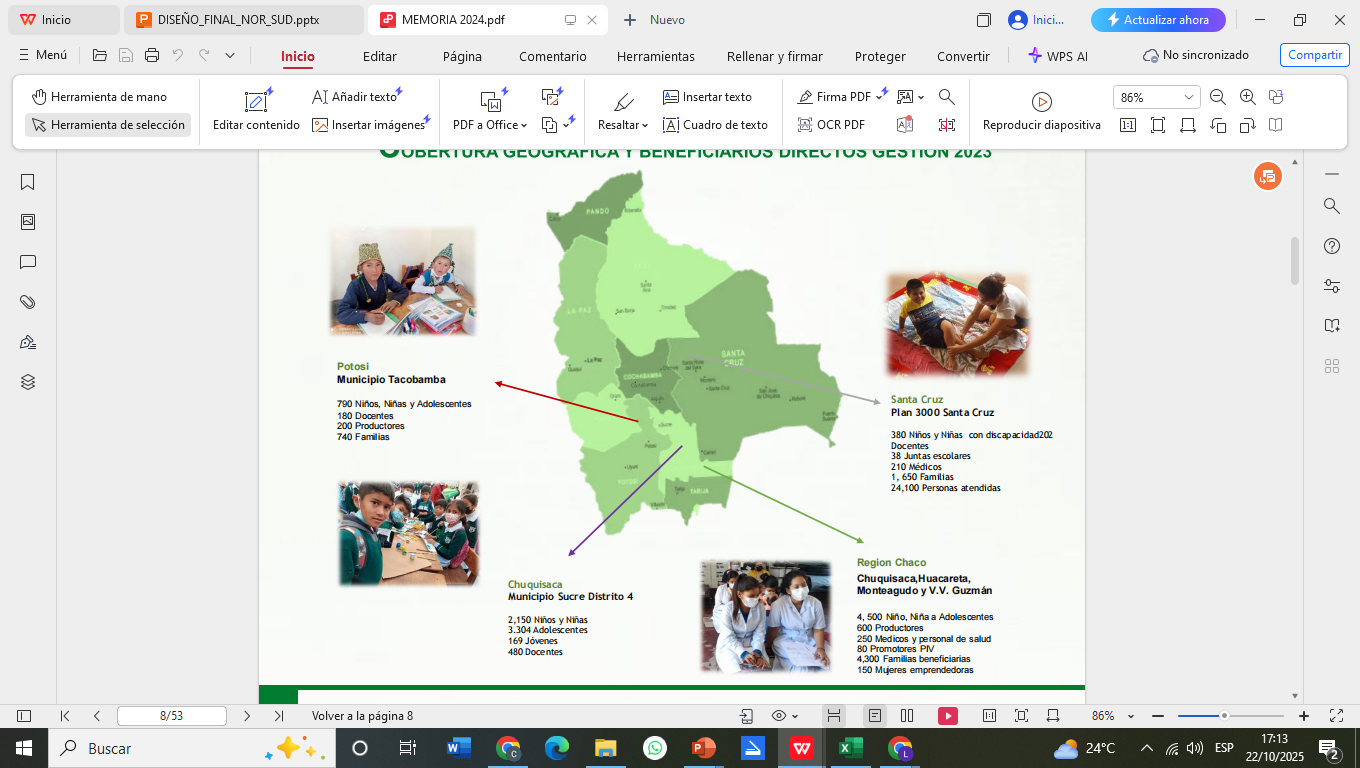The height and width of the screenshot is (768, 1360).
Task: Expand the Resaltar highlight dropdown
Action: (623, 125)
